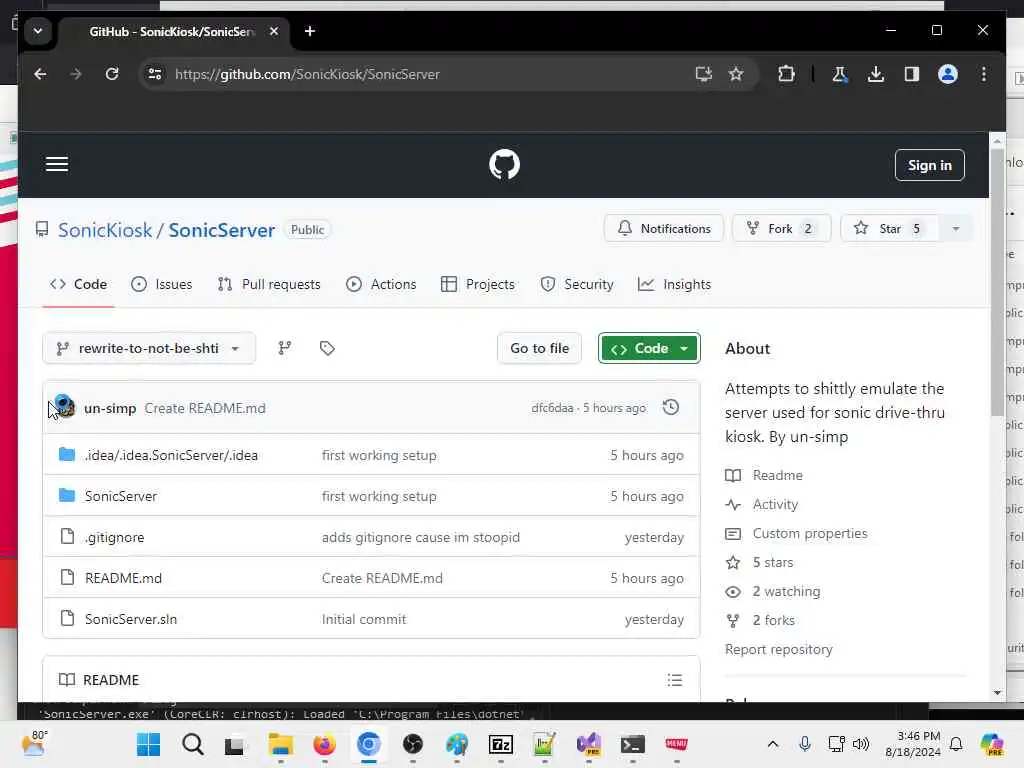
Task: Open the rewrite-to-not-be-shti branch dropdown
Action: click(x=149, y=348)
